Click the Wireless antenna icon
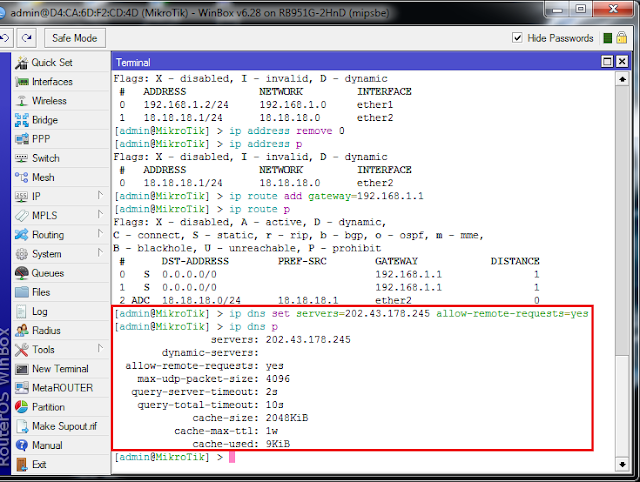 point(21,101)
